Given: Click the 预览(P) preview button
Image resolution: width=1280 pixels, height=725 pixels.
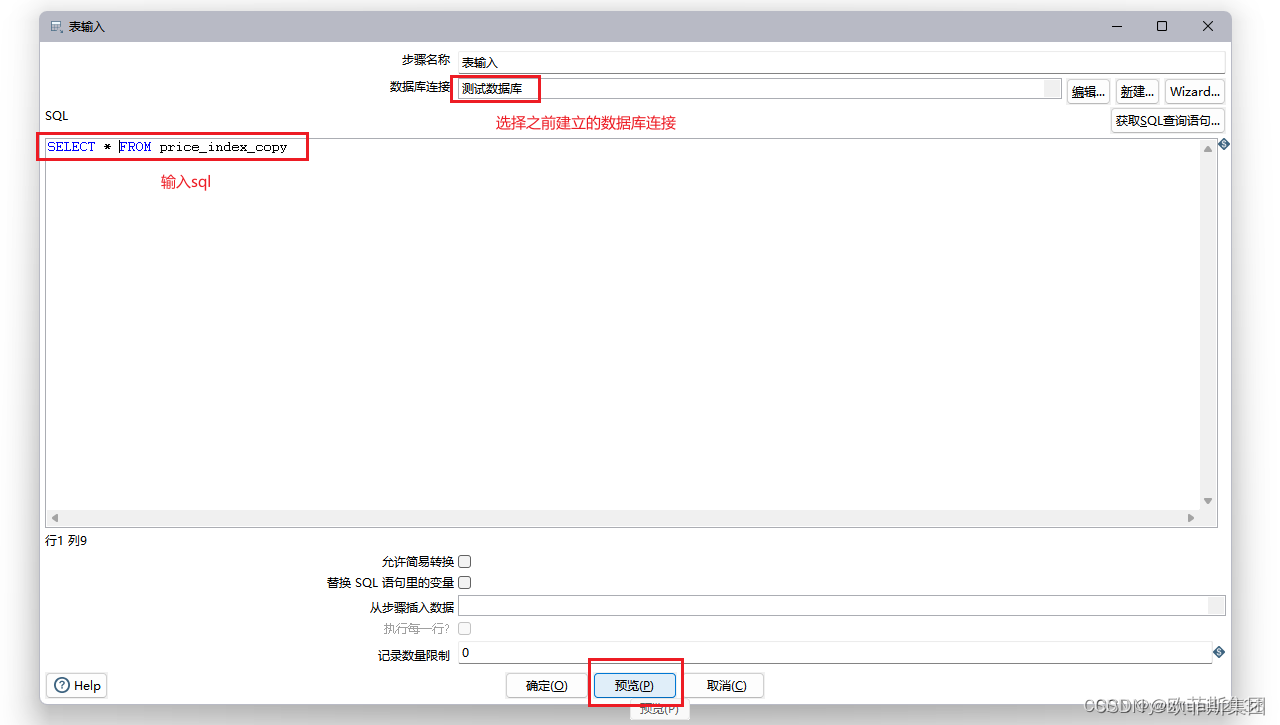Looking at the screenshot, I should coord(635,685).
